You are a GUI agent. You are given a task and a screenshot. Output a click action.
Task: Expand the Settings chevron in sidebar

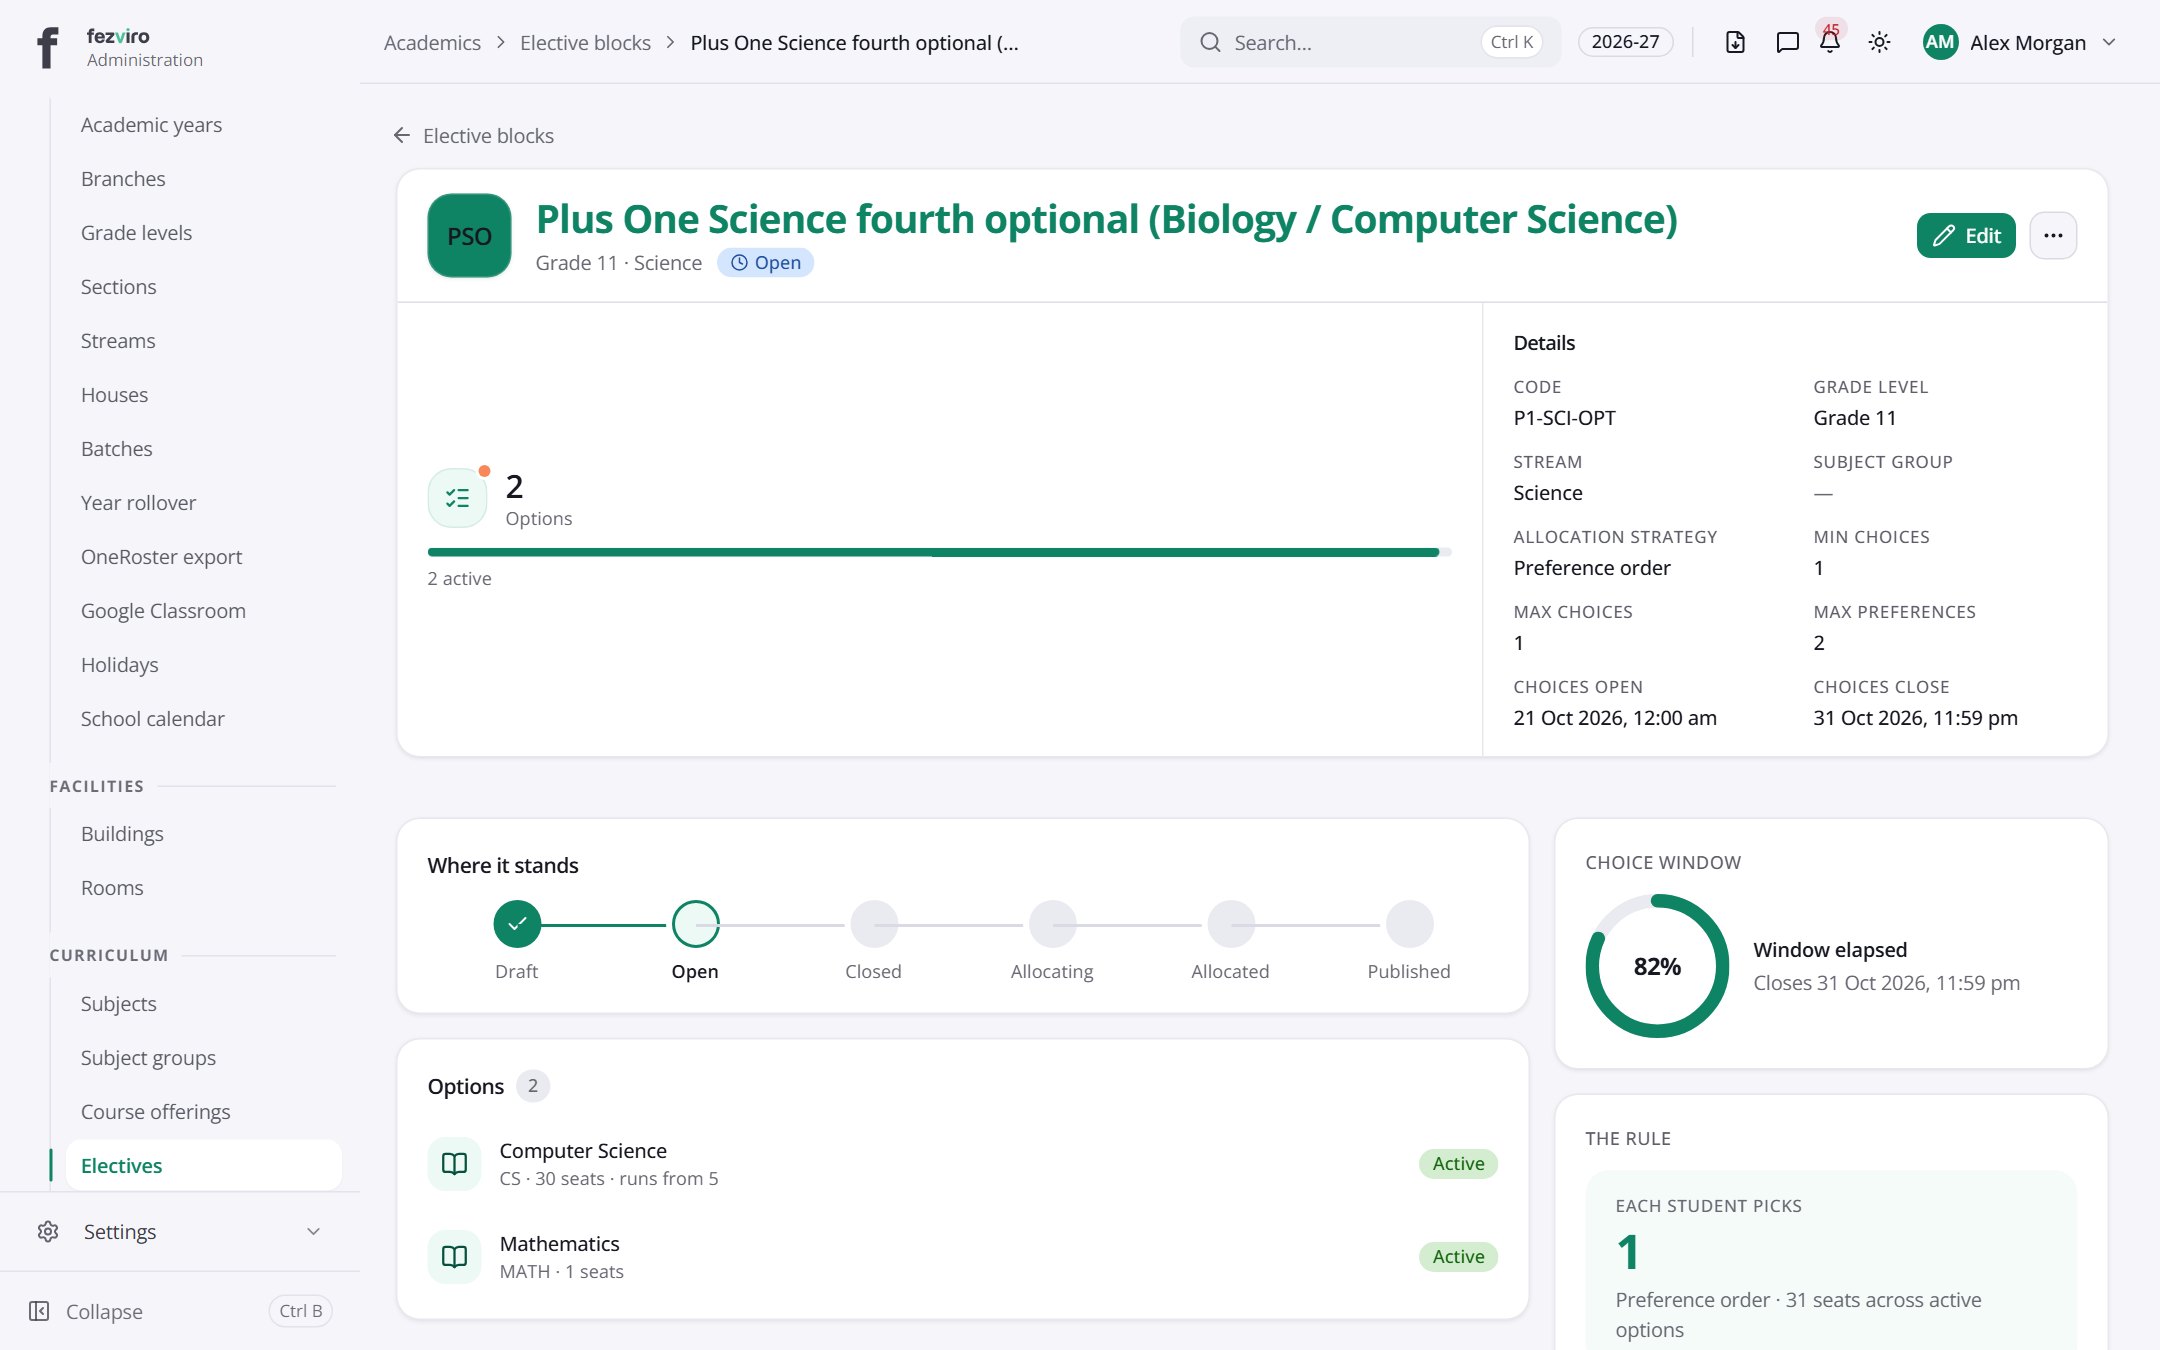(x=313, y=1231)
